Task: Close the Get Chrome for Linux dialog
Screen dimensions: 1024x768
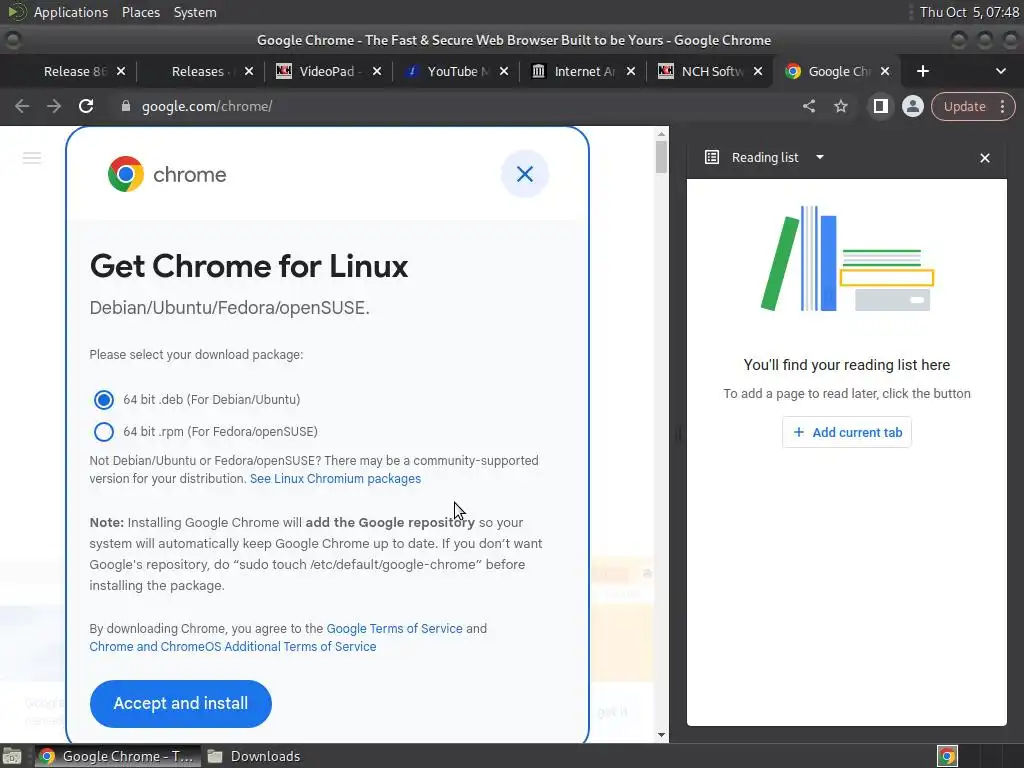Action: [x=524, y=174]
